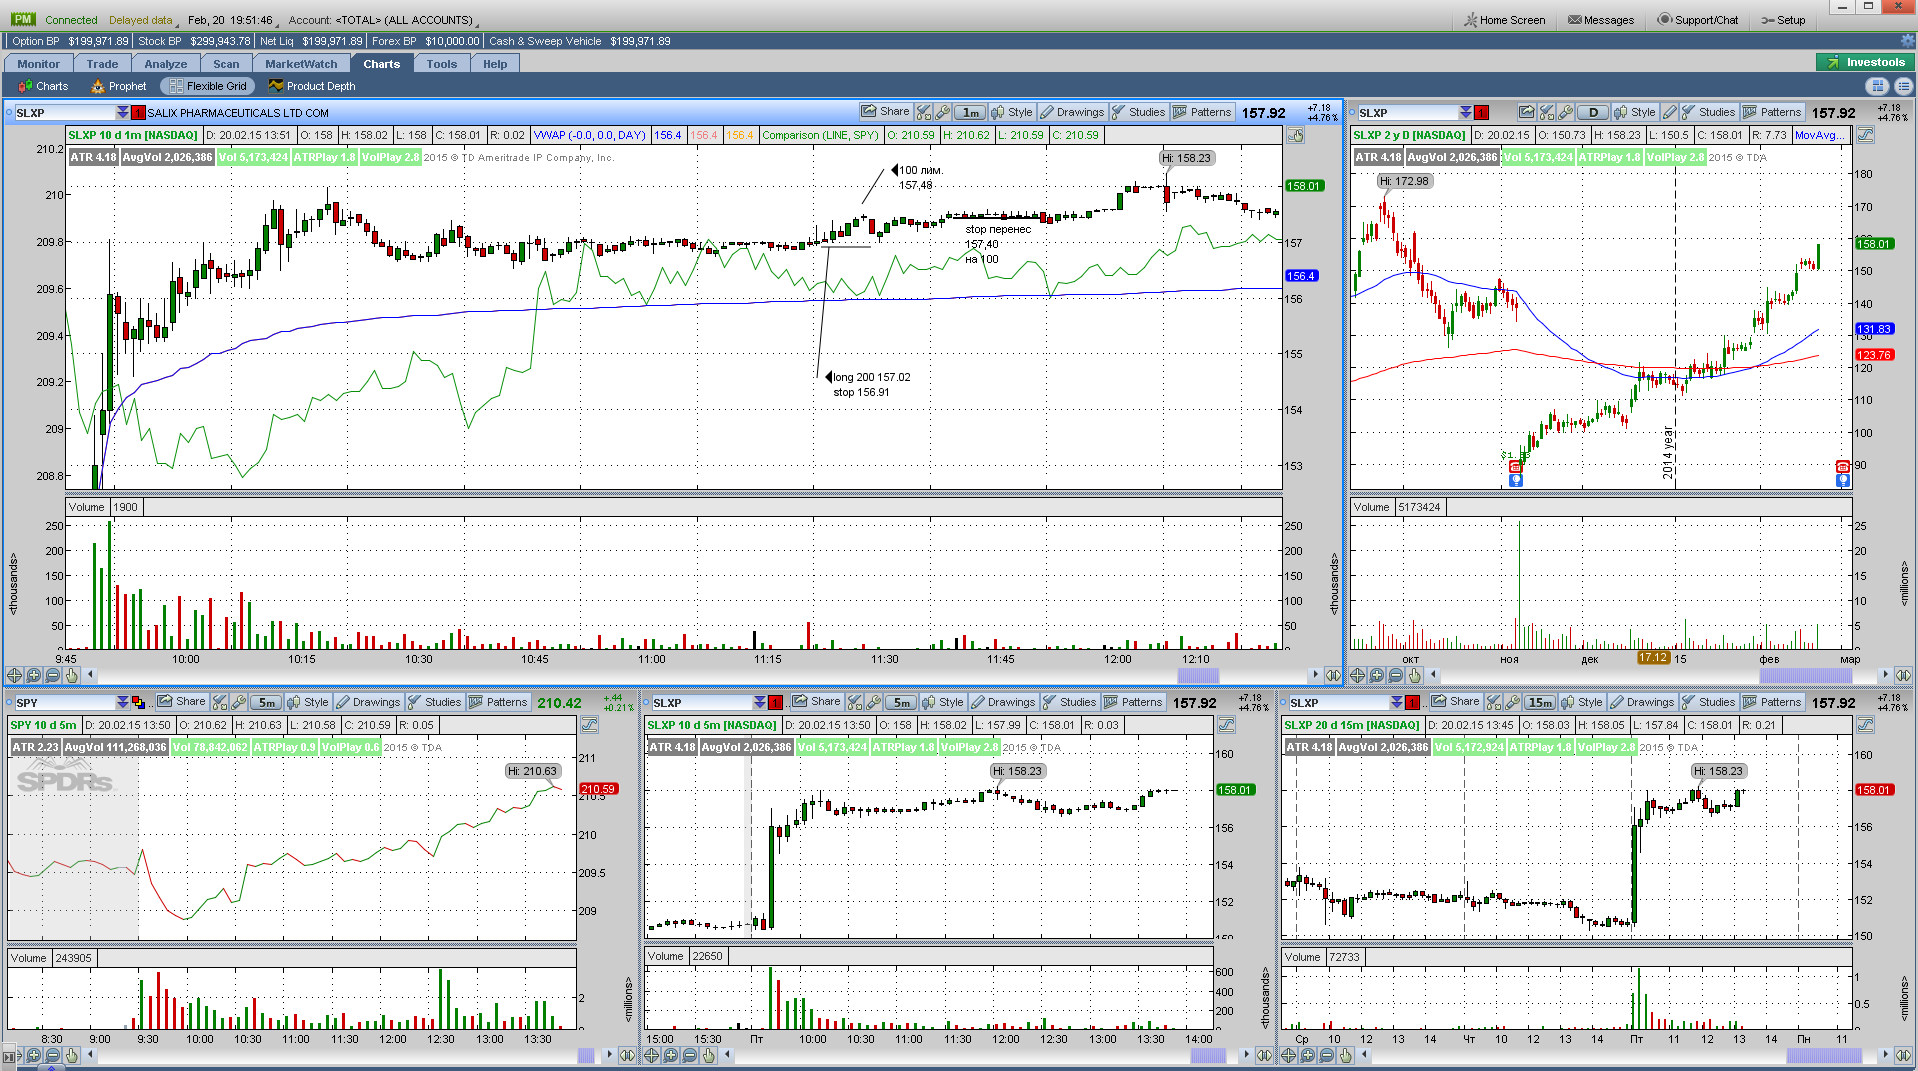Open the Tools tab

coord(441,64)
